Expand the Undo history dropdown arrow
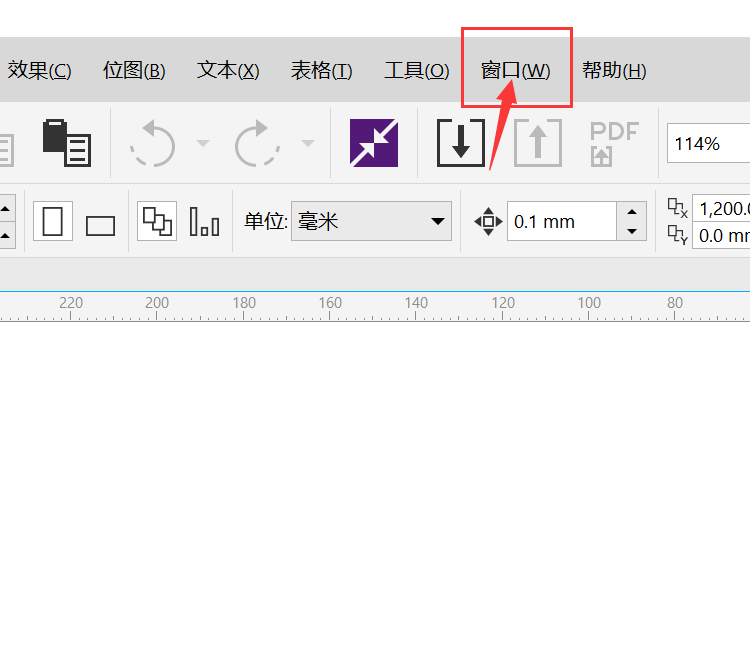Viewport: 750px width, 653px height. coord(203,143)
